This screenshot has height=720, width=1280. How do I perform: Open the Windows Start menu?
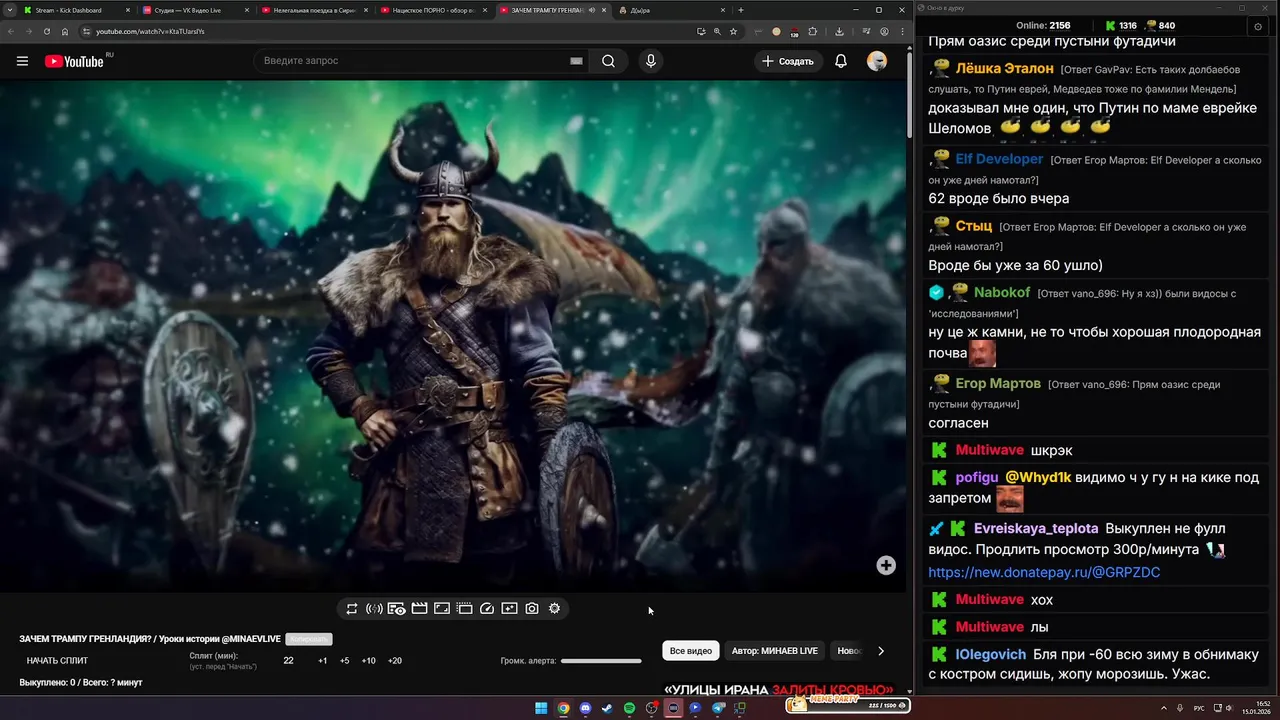coord(541,708)
